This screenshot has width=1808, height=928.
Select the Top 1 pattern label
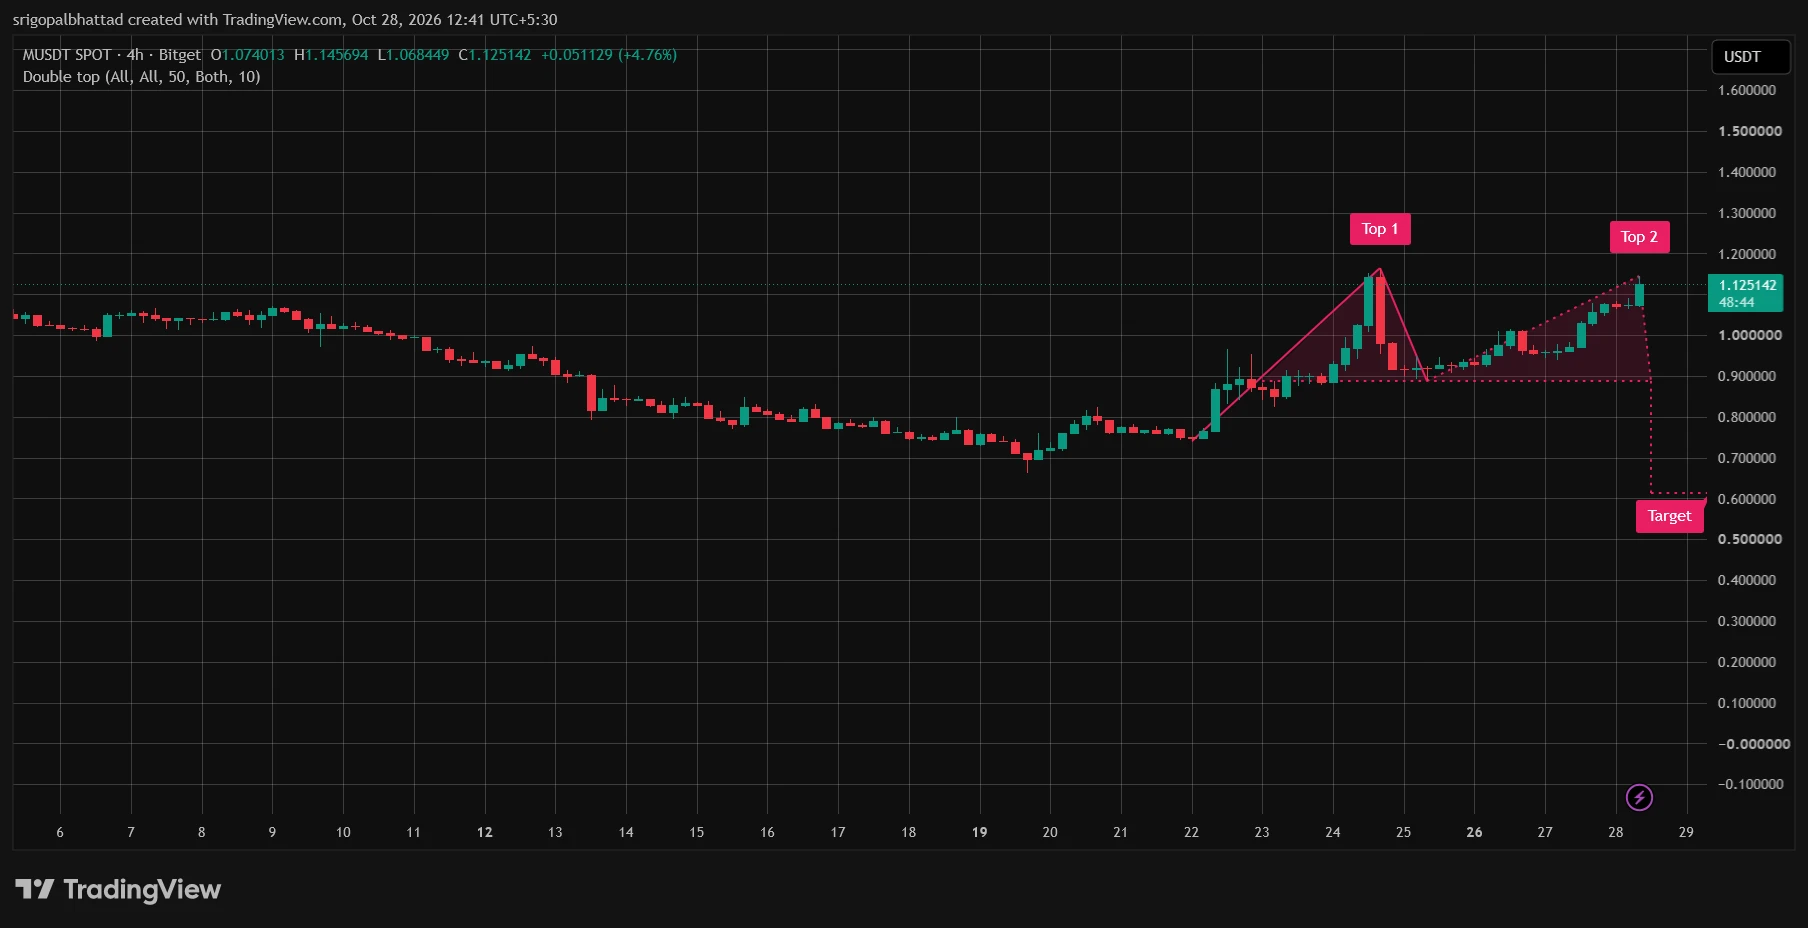pos(1380,229)
